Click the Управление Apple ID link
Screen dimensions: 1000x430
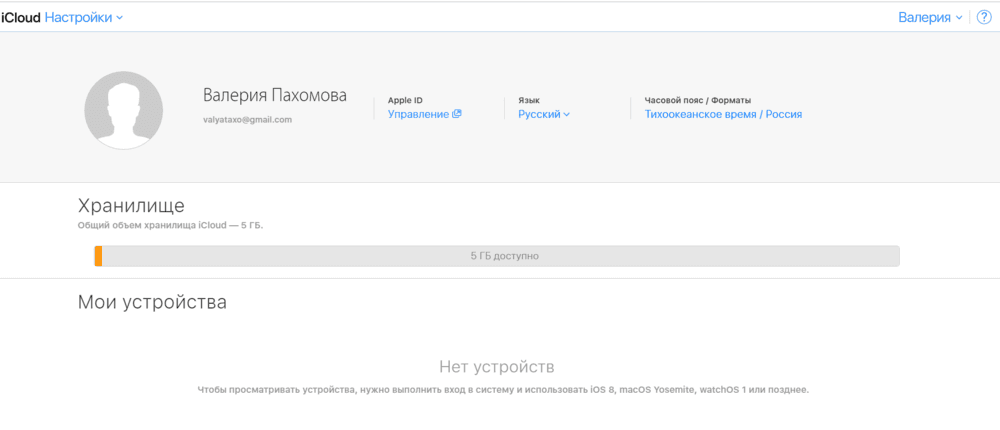[x=424, y=114]
